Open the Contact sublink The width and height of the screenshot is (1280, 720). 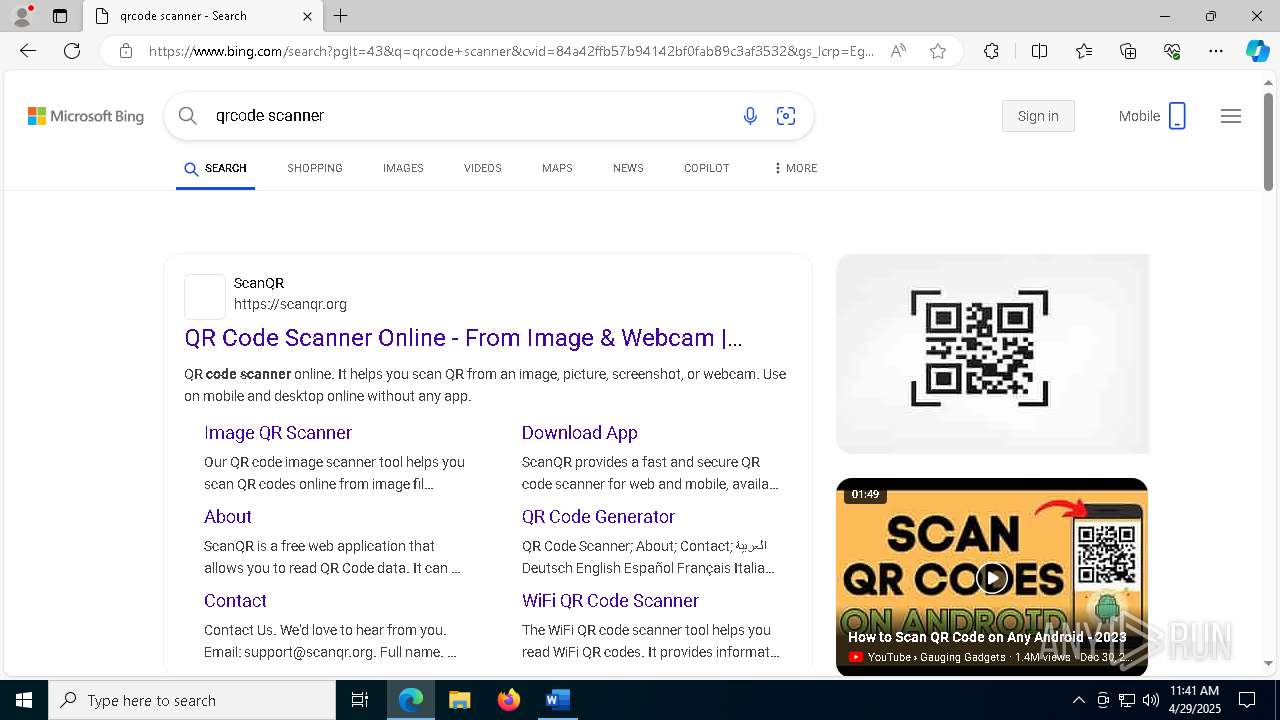[235, 601]
